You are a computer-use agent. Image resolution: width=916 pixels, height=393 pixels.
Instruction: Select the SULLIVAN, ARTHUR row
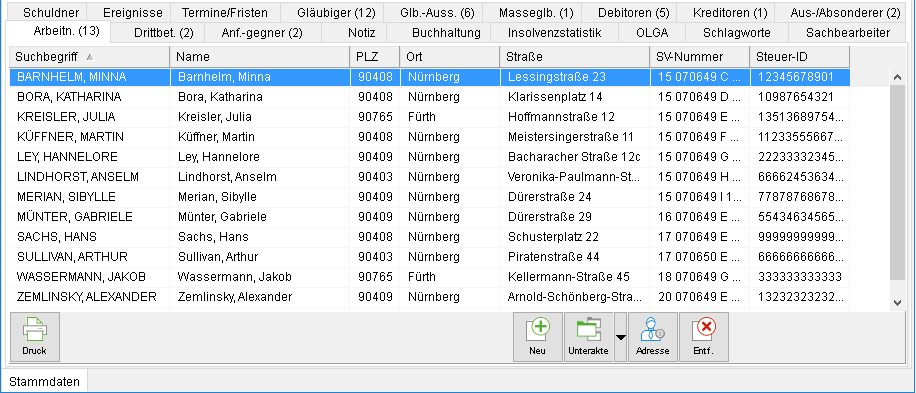(x=429, y=256)
